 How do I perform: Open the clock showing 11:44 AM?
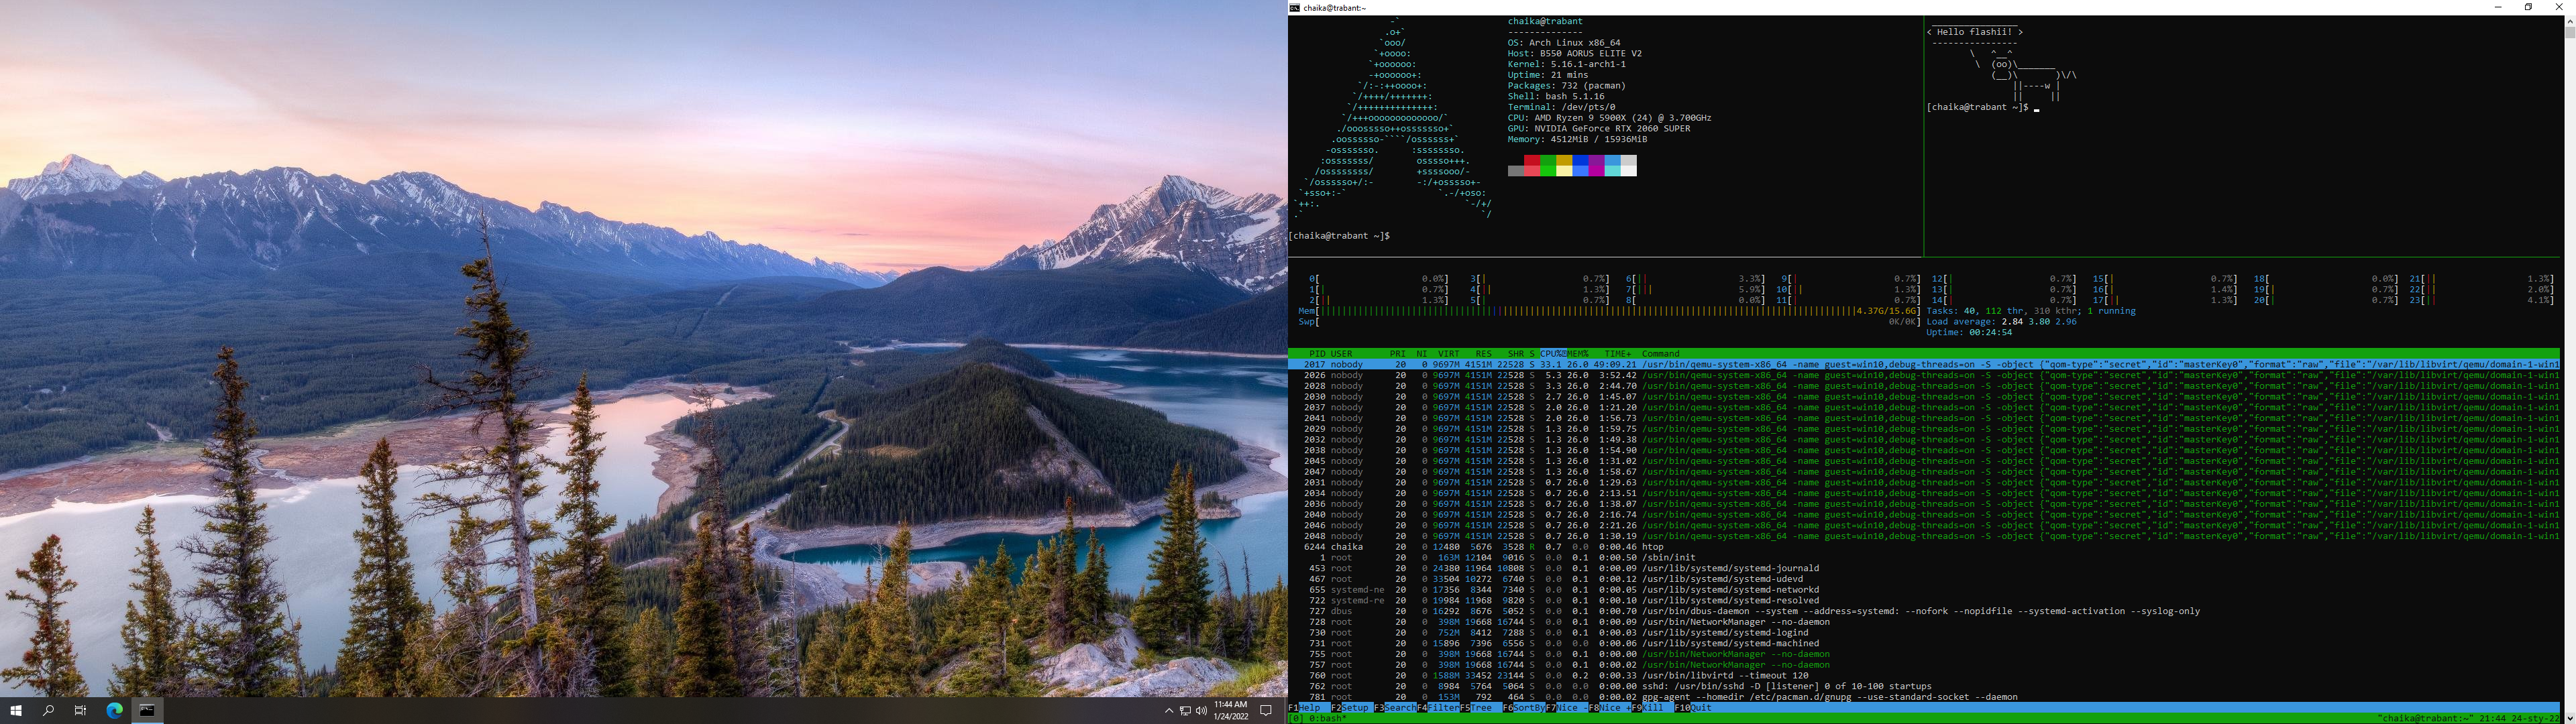pyautogui.click(x=1231, y=711)
